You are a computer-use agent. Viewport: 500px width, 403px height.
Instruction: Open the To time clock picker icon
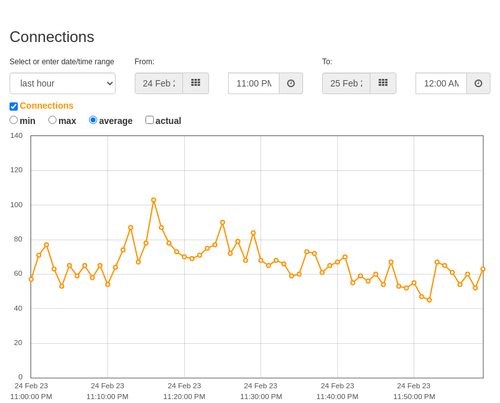478,83
